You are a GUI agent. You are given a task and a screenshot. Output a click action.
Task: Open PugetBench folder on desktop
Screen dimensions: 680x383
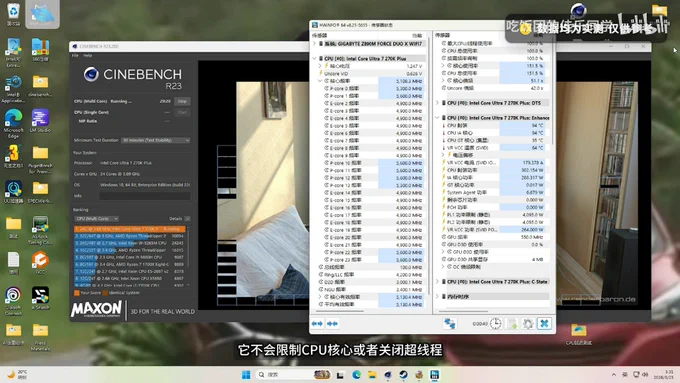pyautogui.click(x=40, y=159)
